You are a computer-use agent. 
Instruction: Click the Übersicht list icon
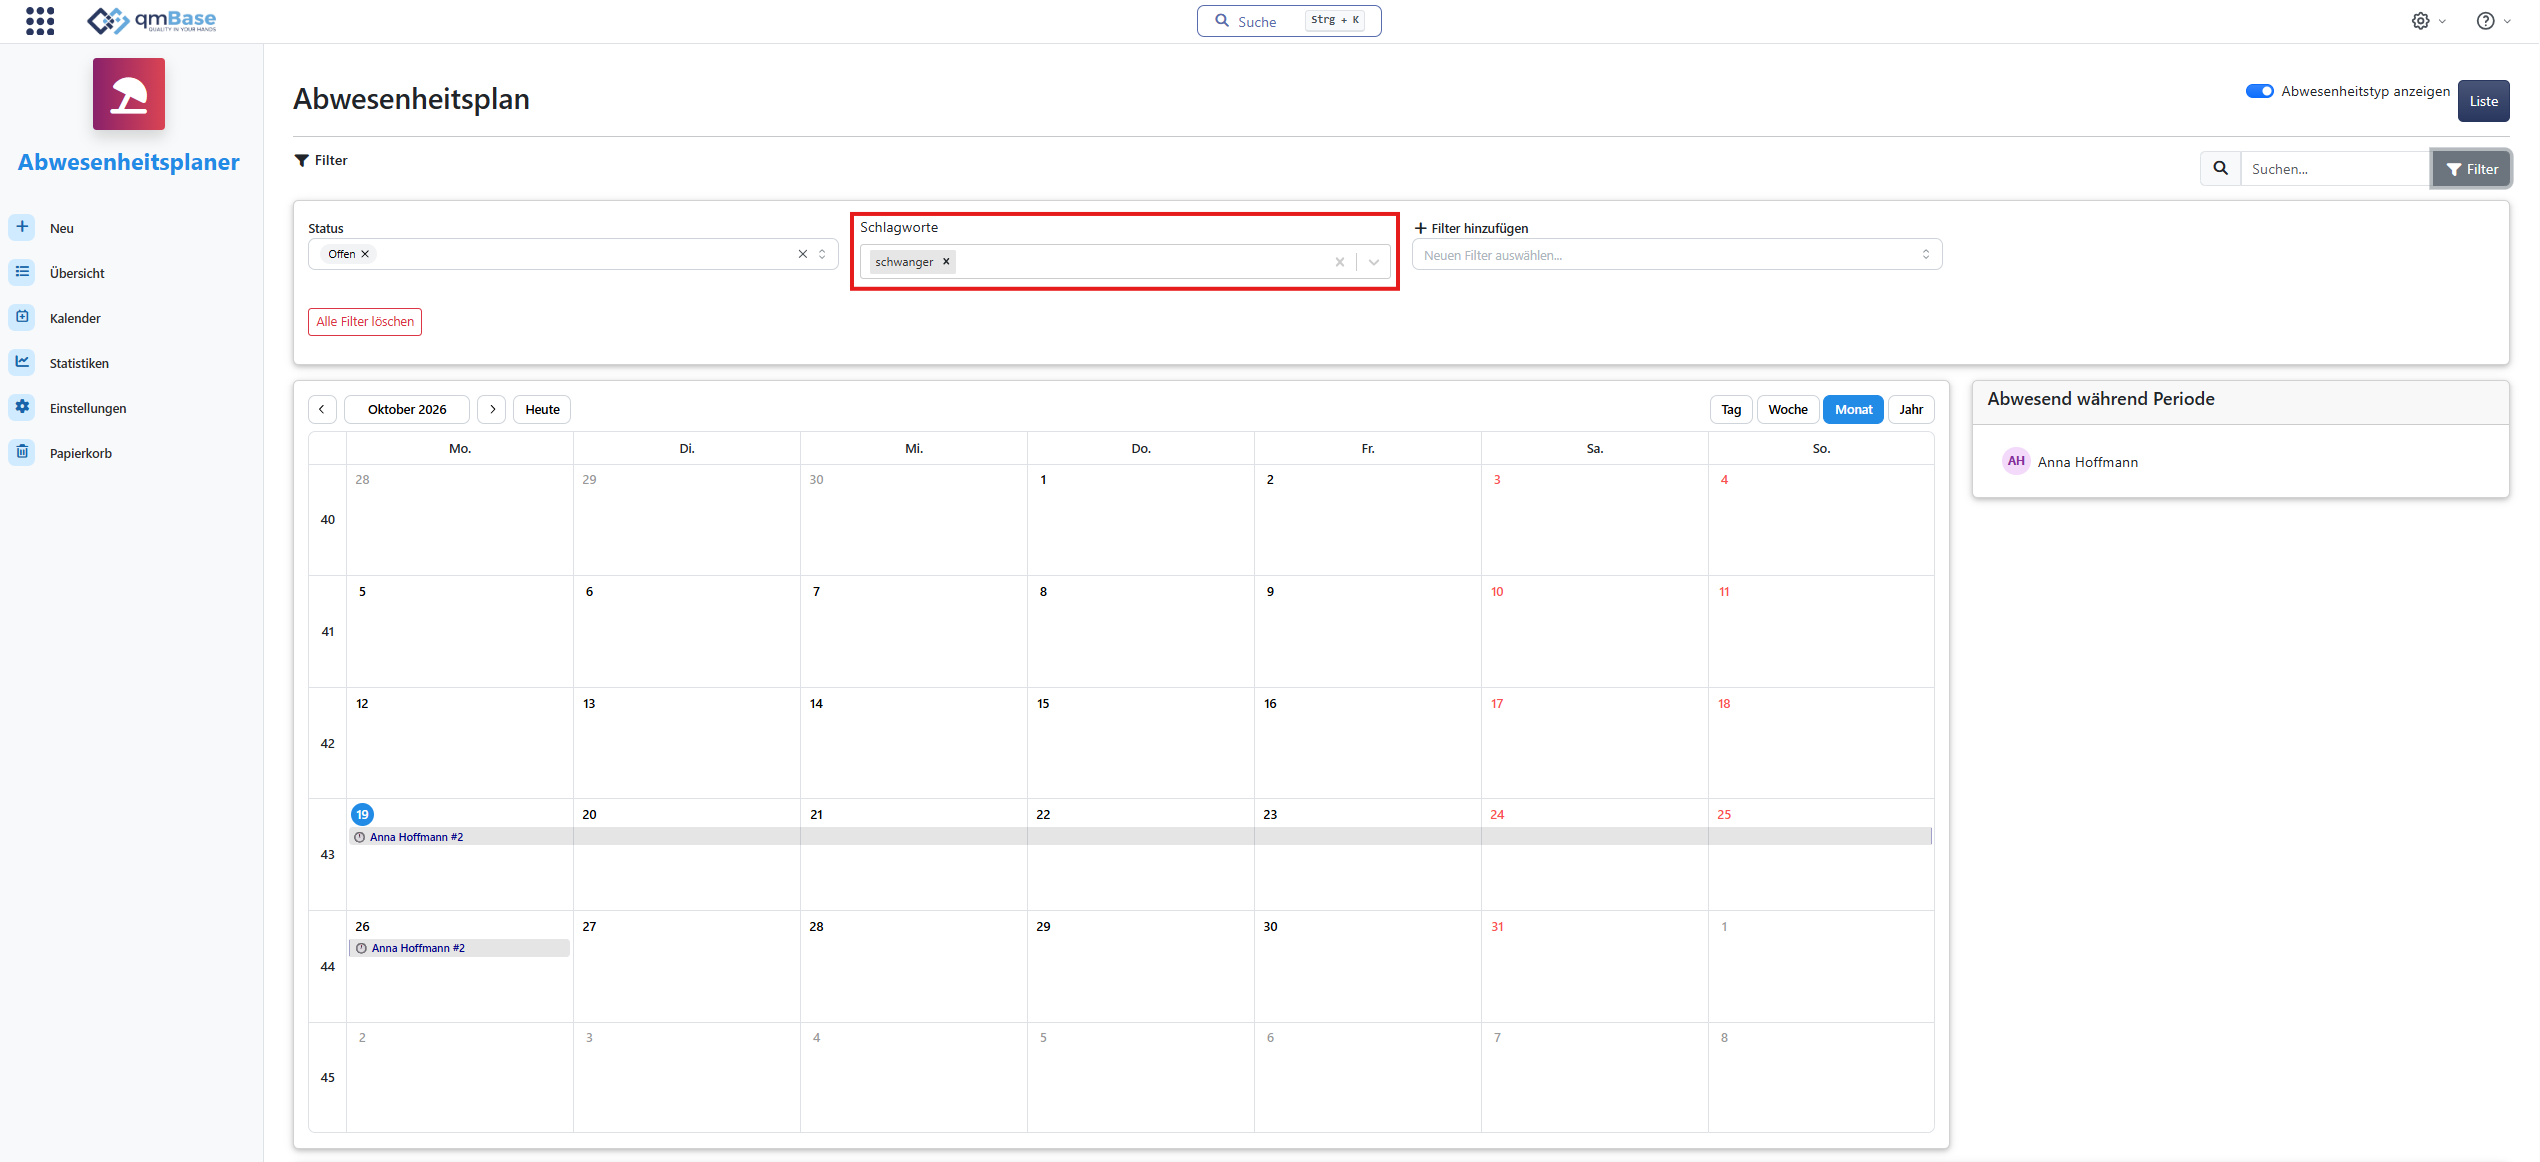[22, 272]
